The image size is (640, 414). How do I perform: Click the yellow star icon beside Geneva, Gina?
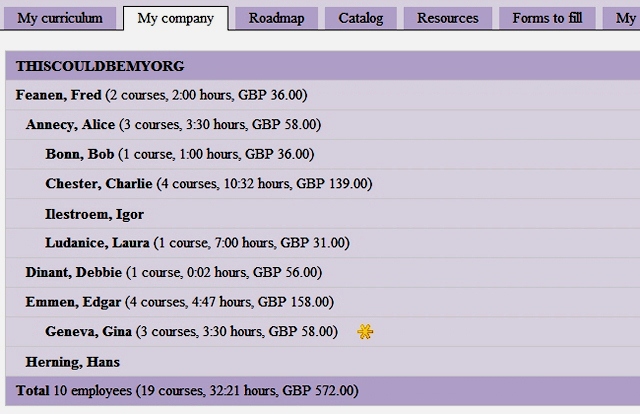366,332
